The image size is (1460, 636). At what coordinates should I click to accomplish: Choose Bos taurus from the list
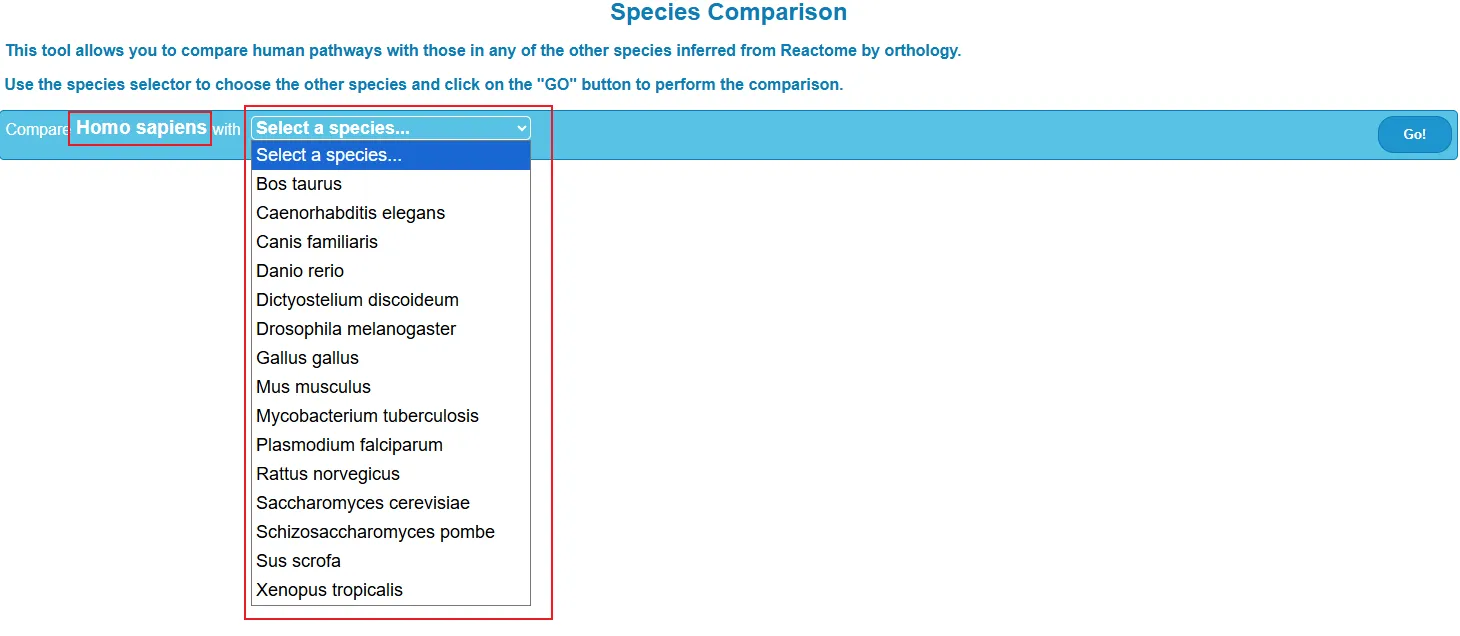pyautogui.click(x=299, y=184)
